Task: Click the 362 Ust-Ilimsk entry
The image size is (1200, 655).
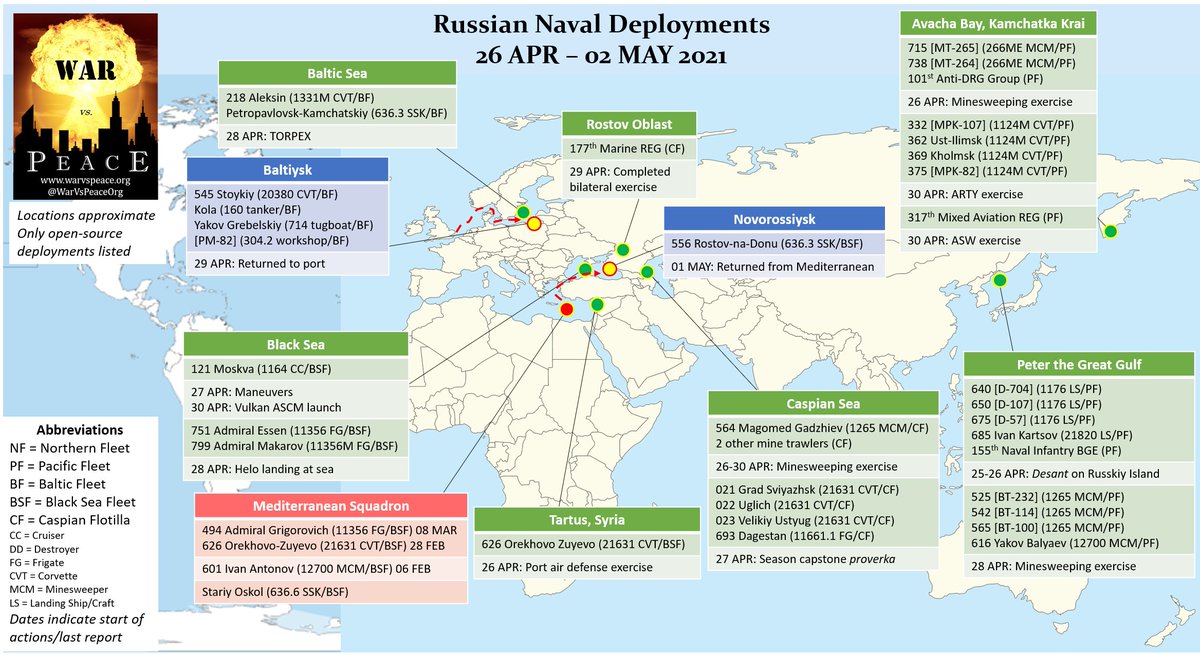Action: 988,143
